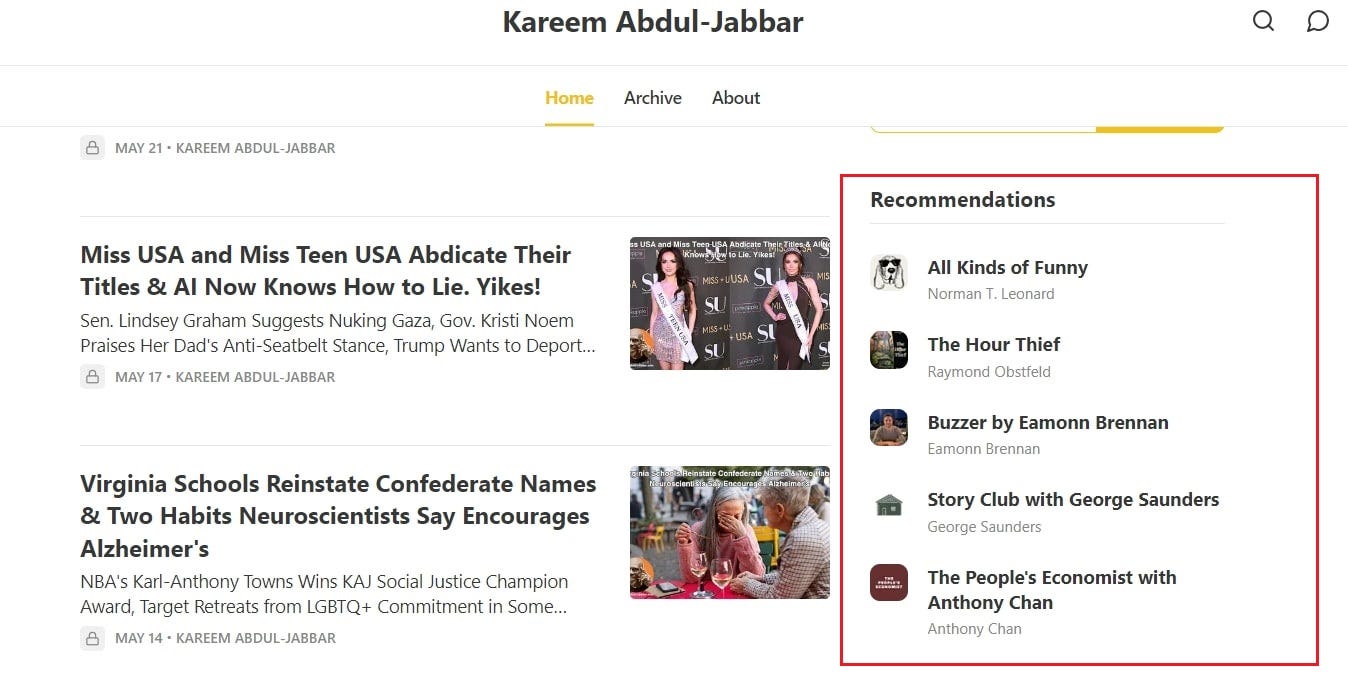The width and height of the screenshot is (1348, 694).
Task: Click the yellow subscribe button at top
Action: tap(1160, 129)
